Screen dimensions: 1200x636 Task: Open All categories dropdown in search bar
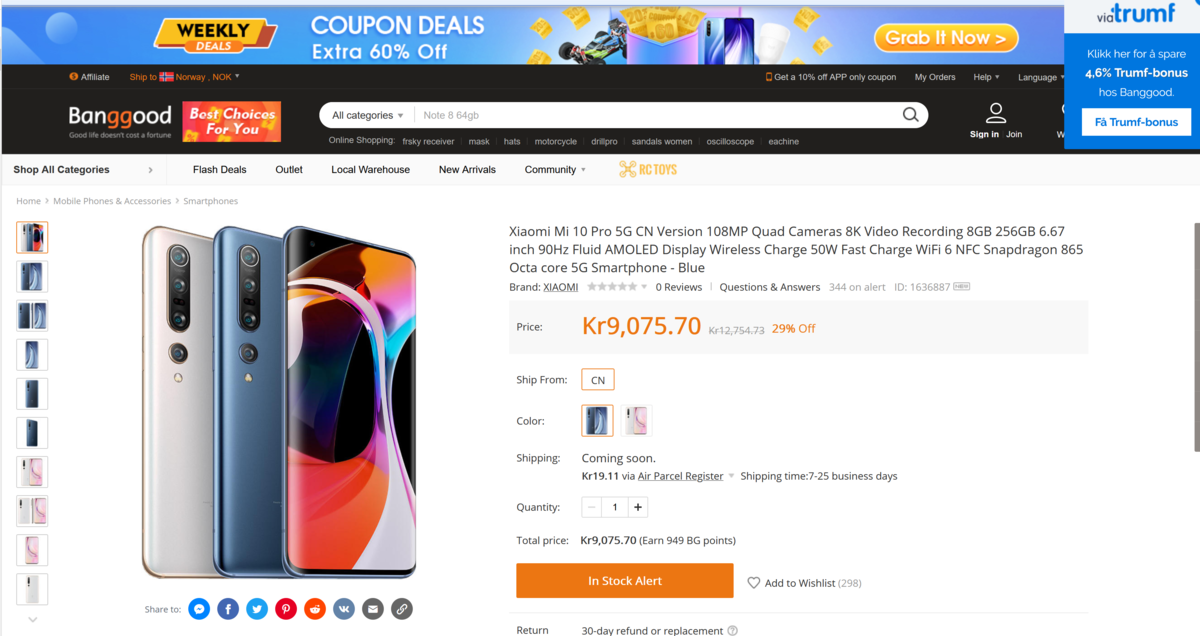tap(368, 115)
